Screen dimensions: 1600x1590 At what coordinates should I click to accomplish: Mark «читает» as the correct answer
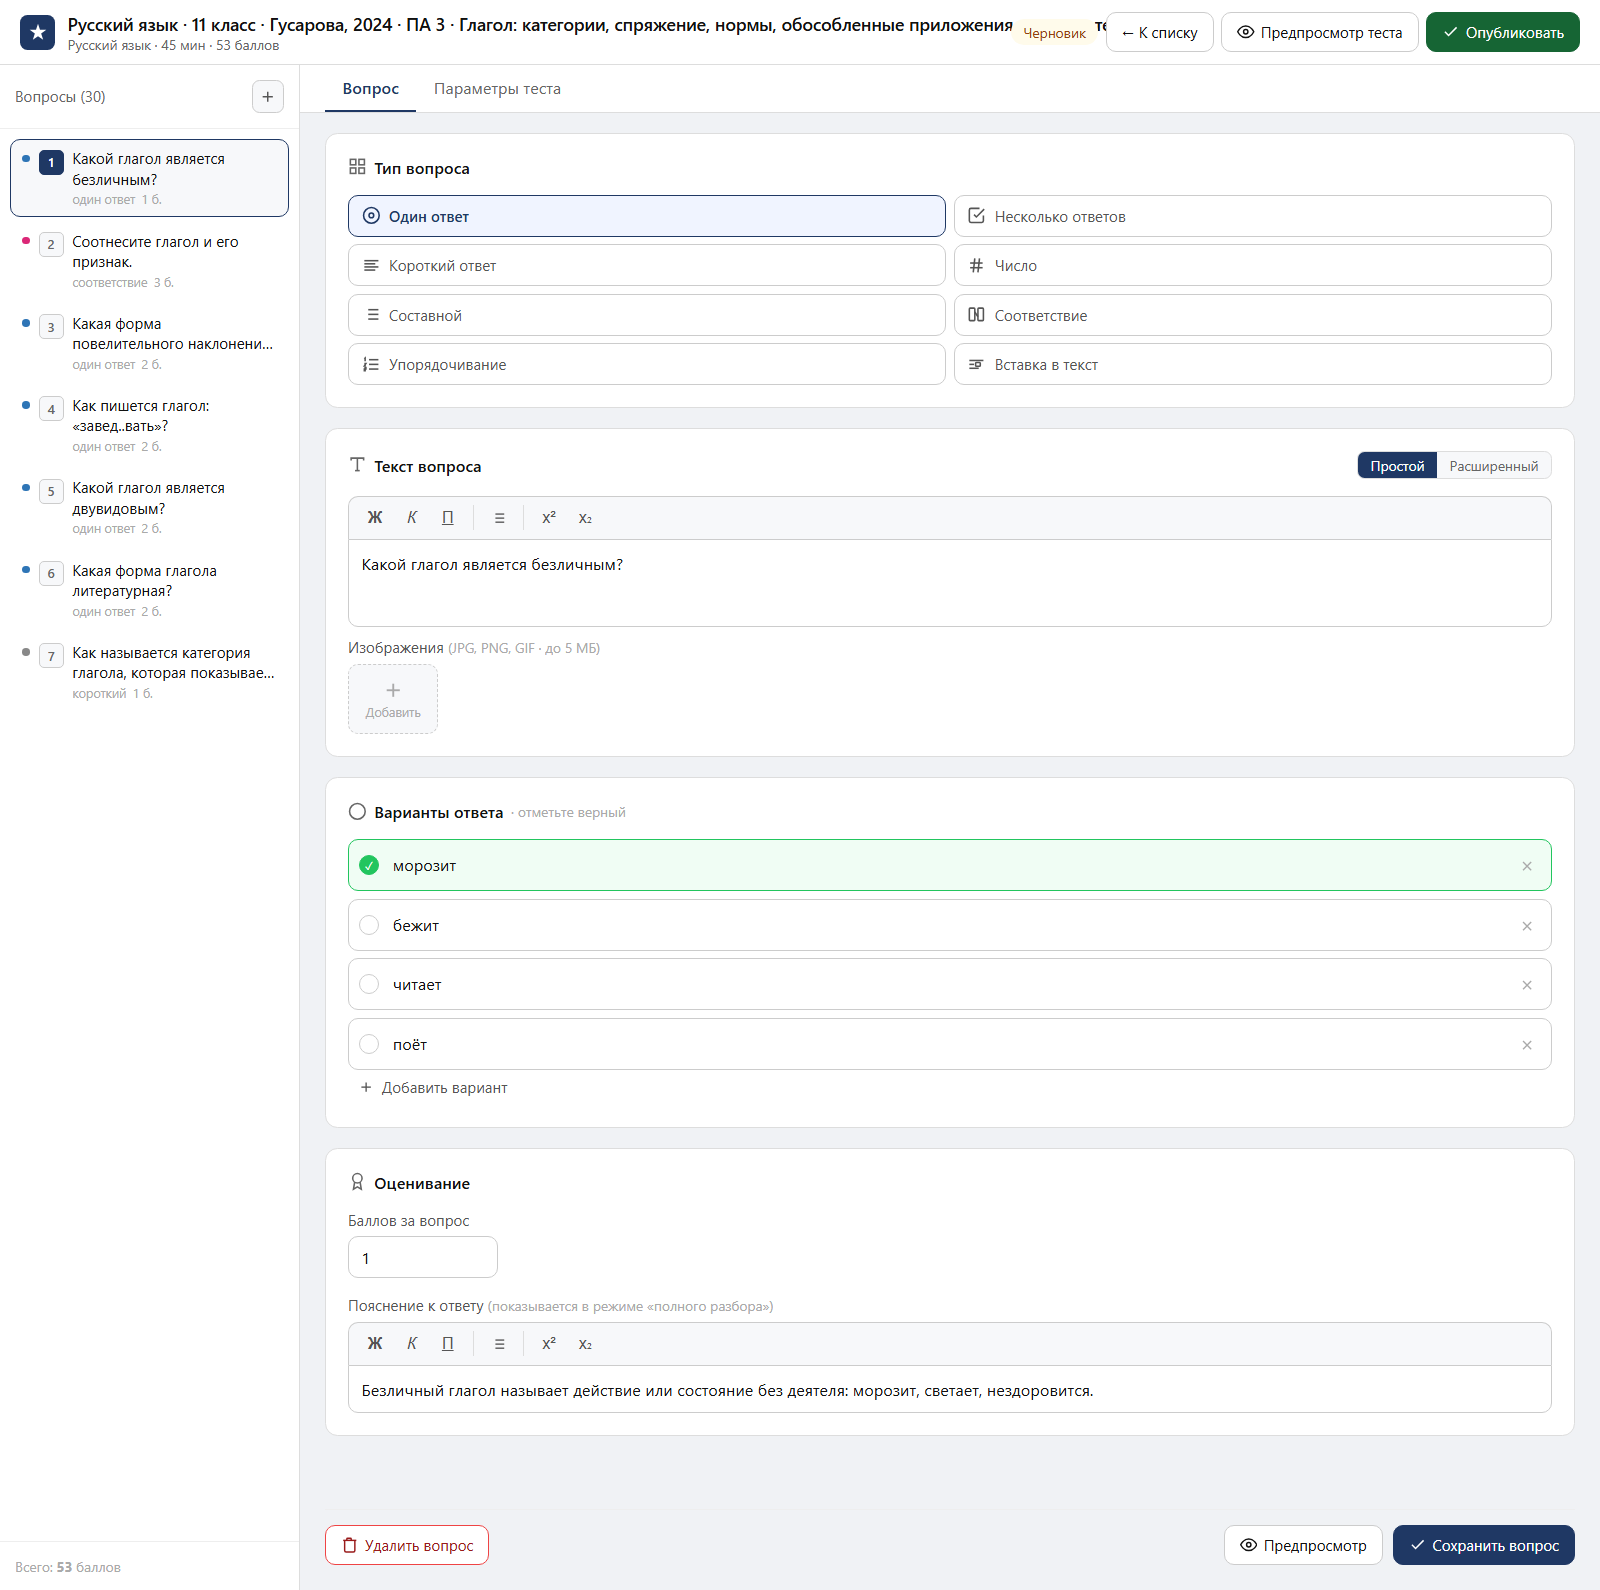point(369,985)
